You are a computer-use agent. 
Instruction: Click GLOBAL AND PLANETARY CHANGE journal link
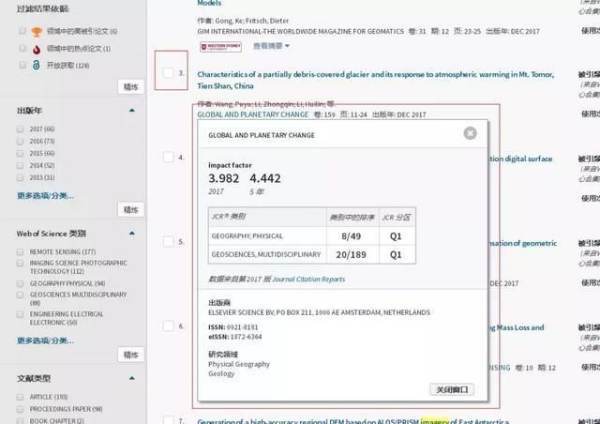point(253,114)
